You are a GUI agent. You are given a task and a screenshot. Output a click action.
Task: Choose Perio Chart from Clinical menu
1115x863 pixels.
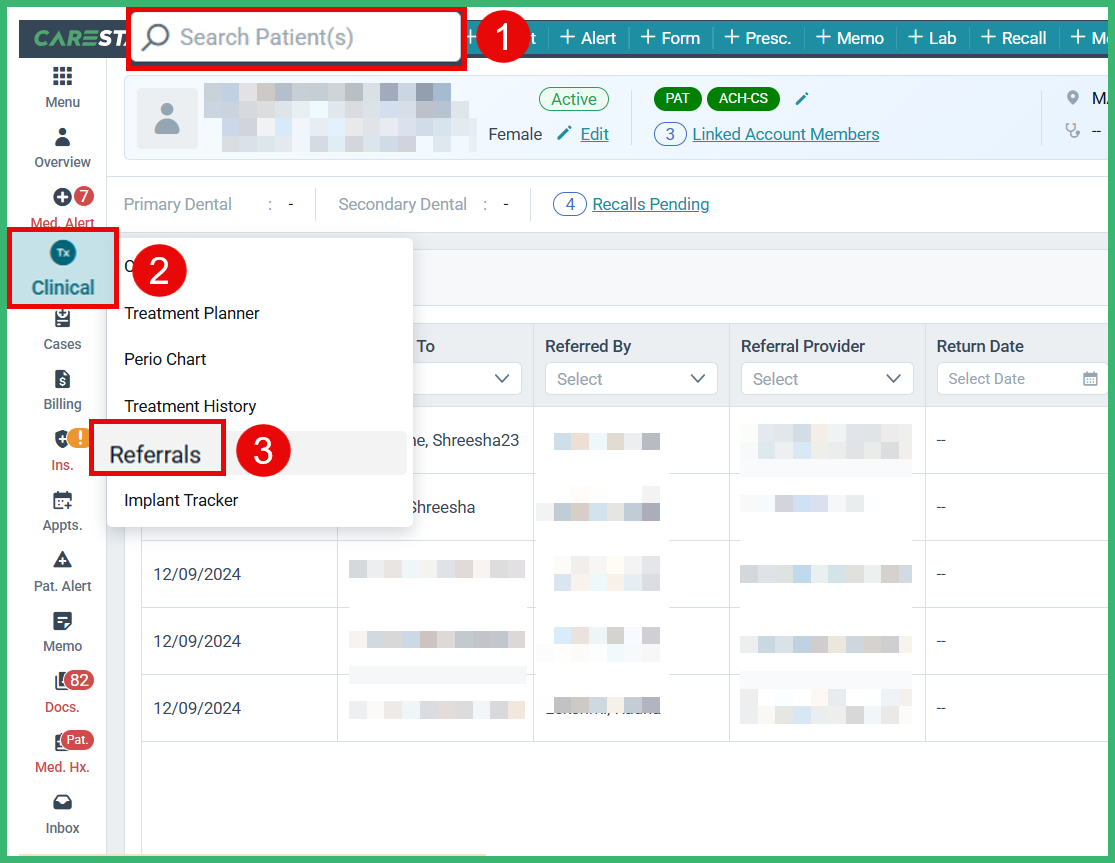click(x=165, y=360)
